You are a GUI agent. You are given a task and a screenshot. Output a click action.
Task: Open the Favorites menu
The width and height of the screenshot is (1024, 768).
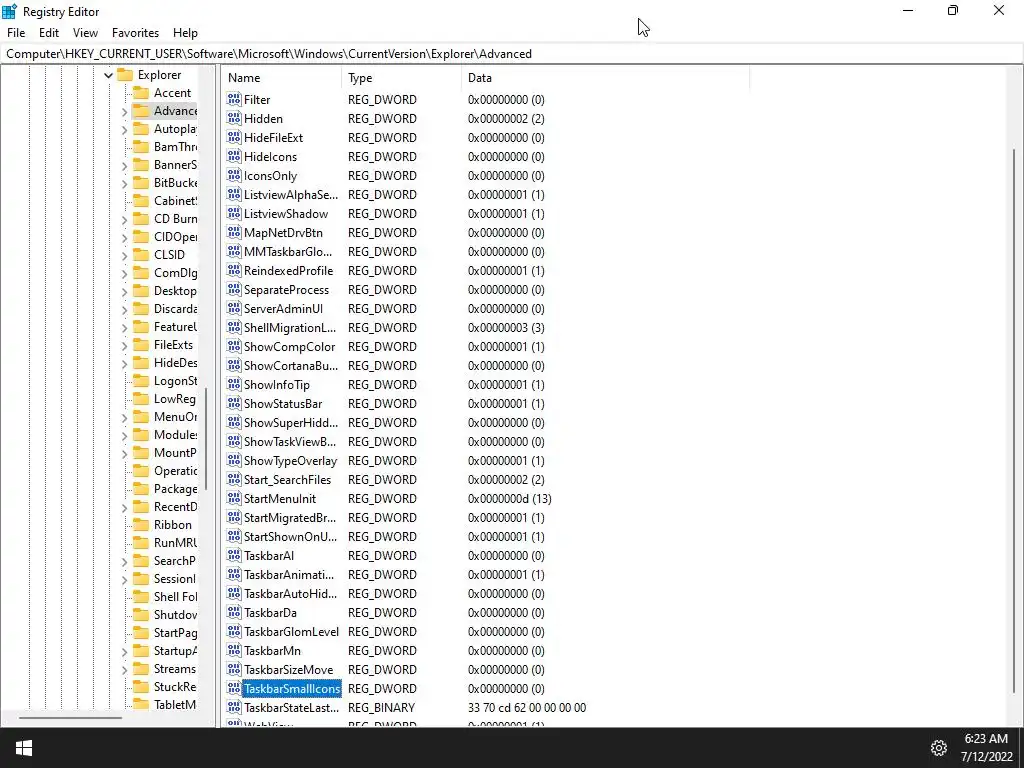click(135, 33)
